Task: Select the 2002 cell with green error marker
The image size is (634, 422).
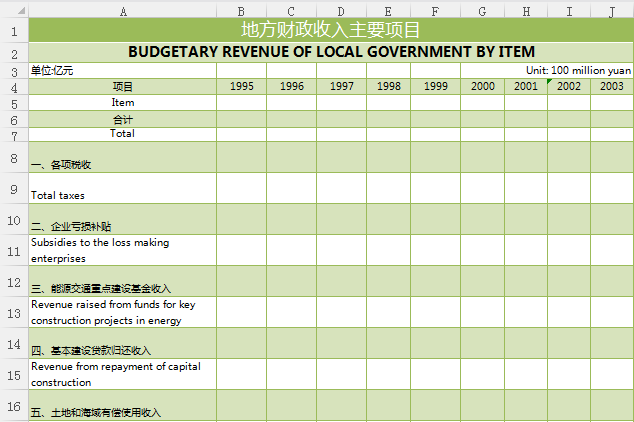Action: click(x=569, y=87)
